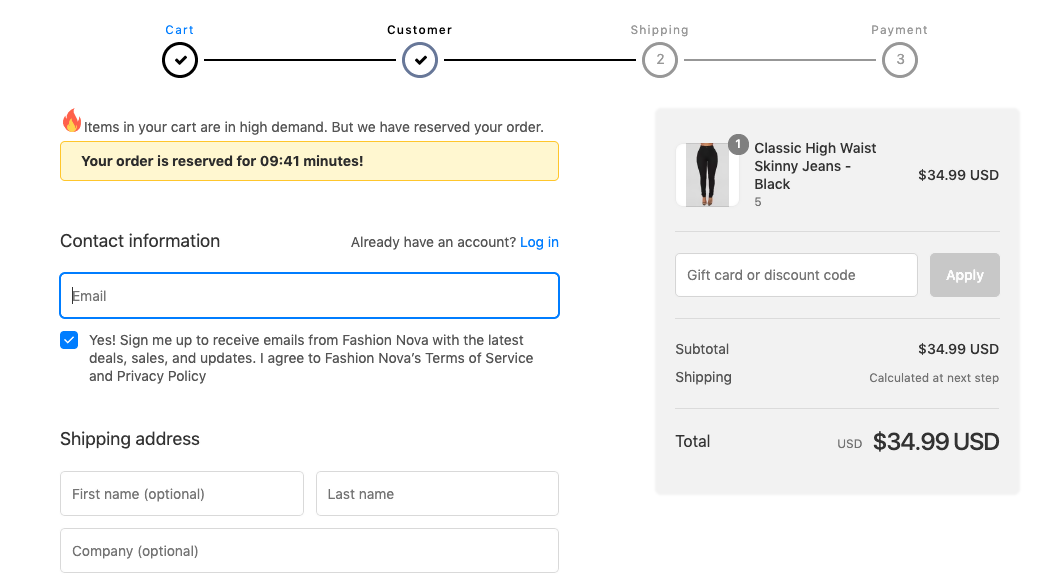Click the Customer step checkmark circle
This screenshot has height=585, width=1043.
(420, 60)
